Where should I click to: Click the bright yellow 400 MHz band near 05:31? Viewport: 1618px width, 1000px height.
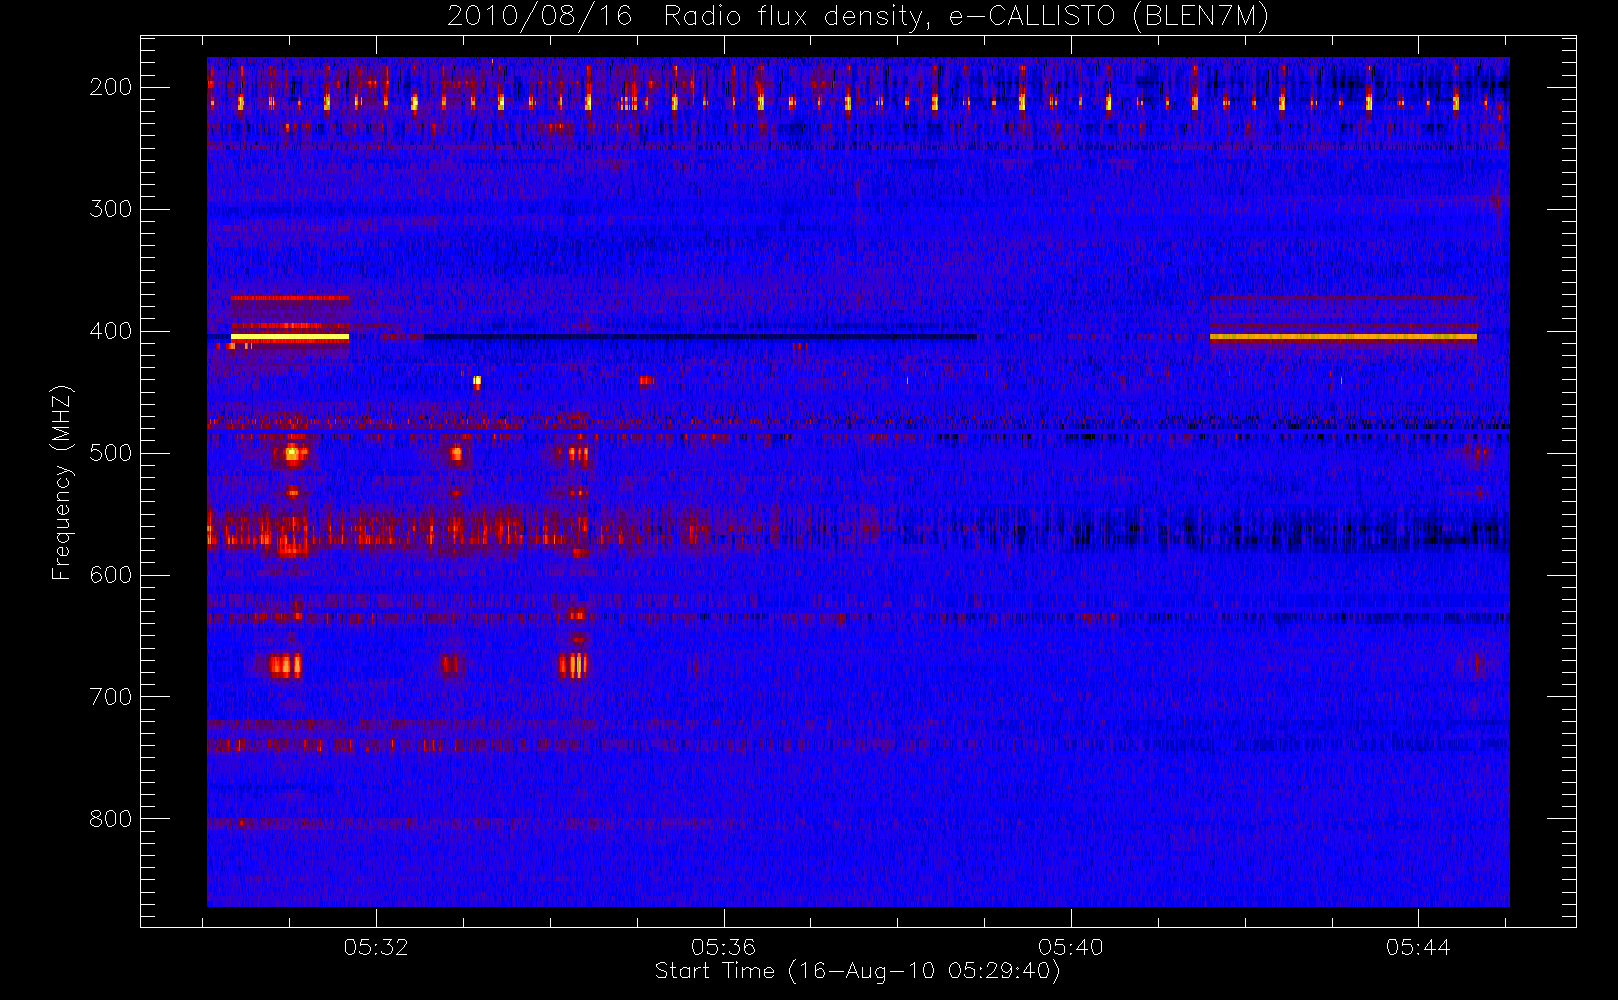290,337
